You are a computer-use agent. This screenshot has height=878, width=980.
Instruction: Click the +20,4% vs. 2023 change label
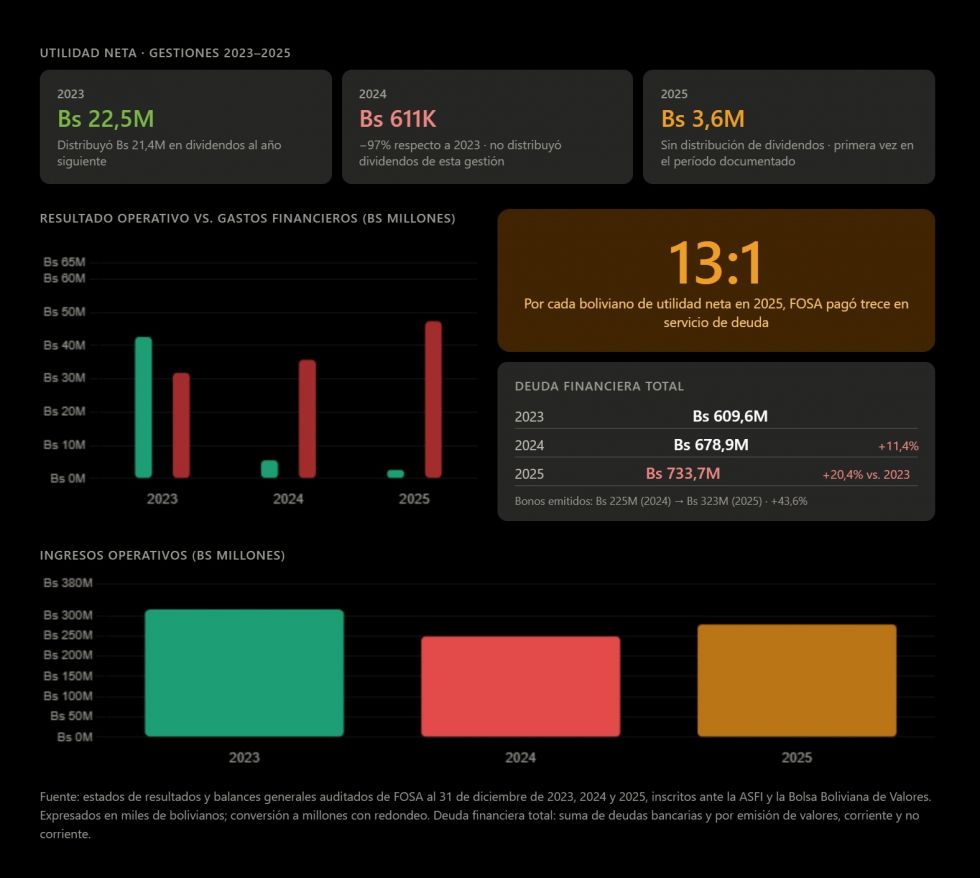[x=865, y=475]
